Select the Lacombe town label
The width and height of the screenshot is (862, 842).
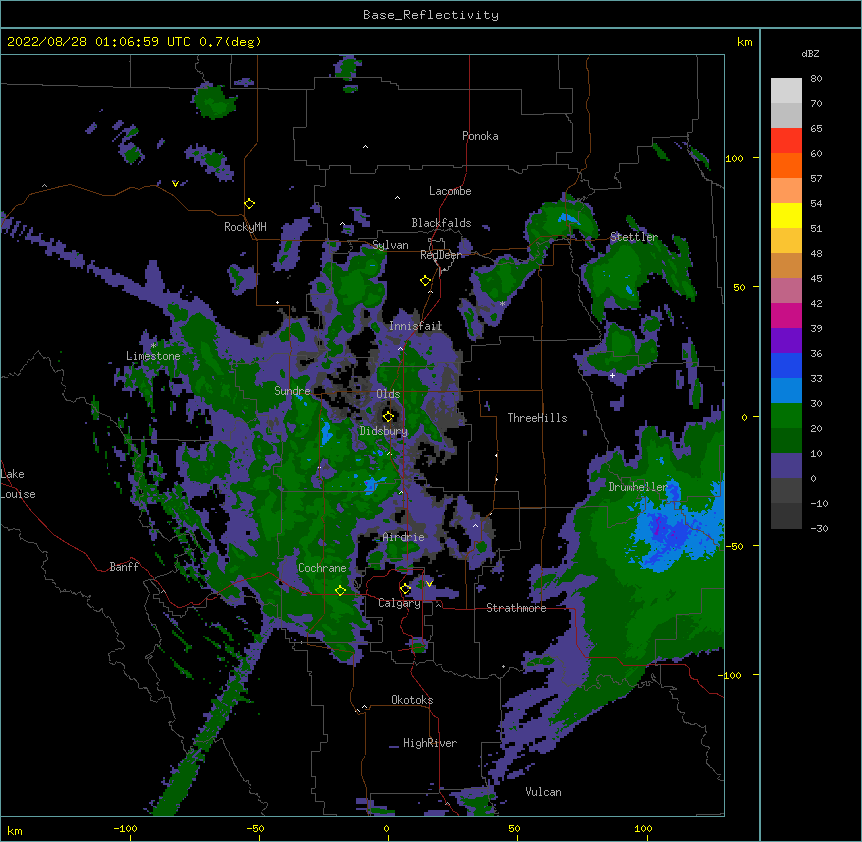pyautogui.click(x=450, y=191)
